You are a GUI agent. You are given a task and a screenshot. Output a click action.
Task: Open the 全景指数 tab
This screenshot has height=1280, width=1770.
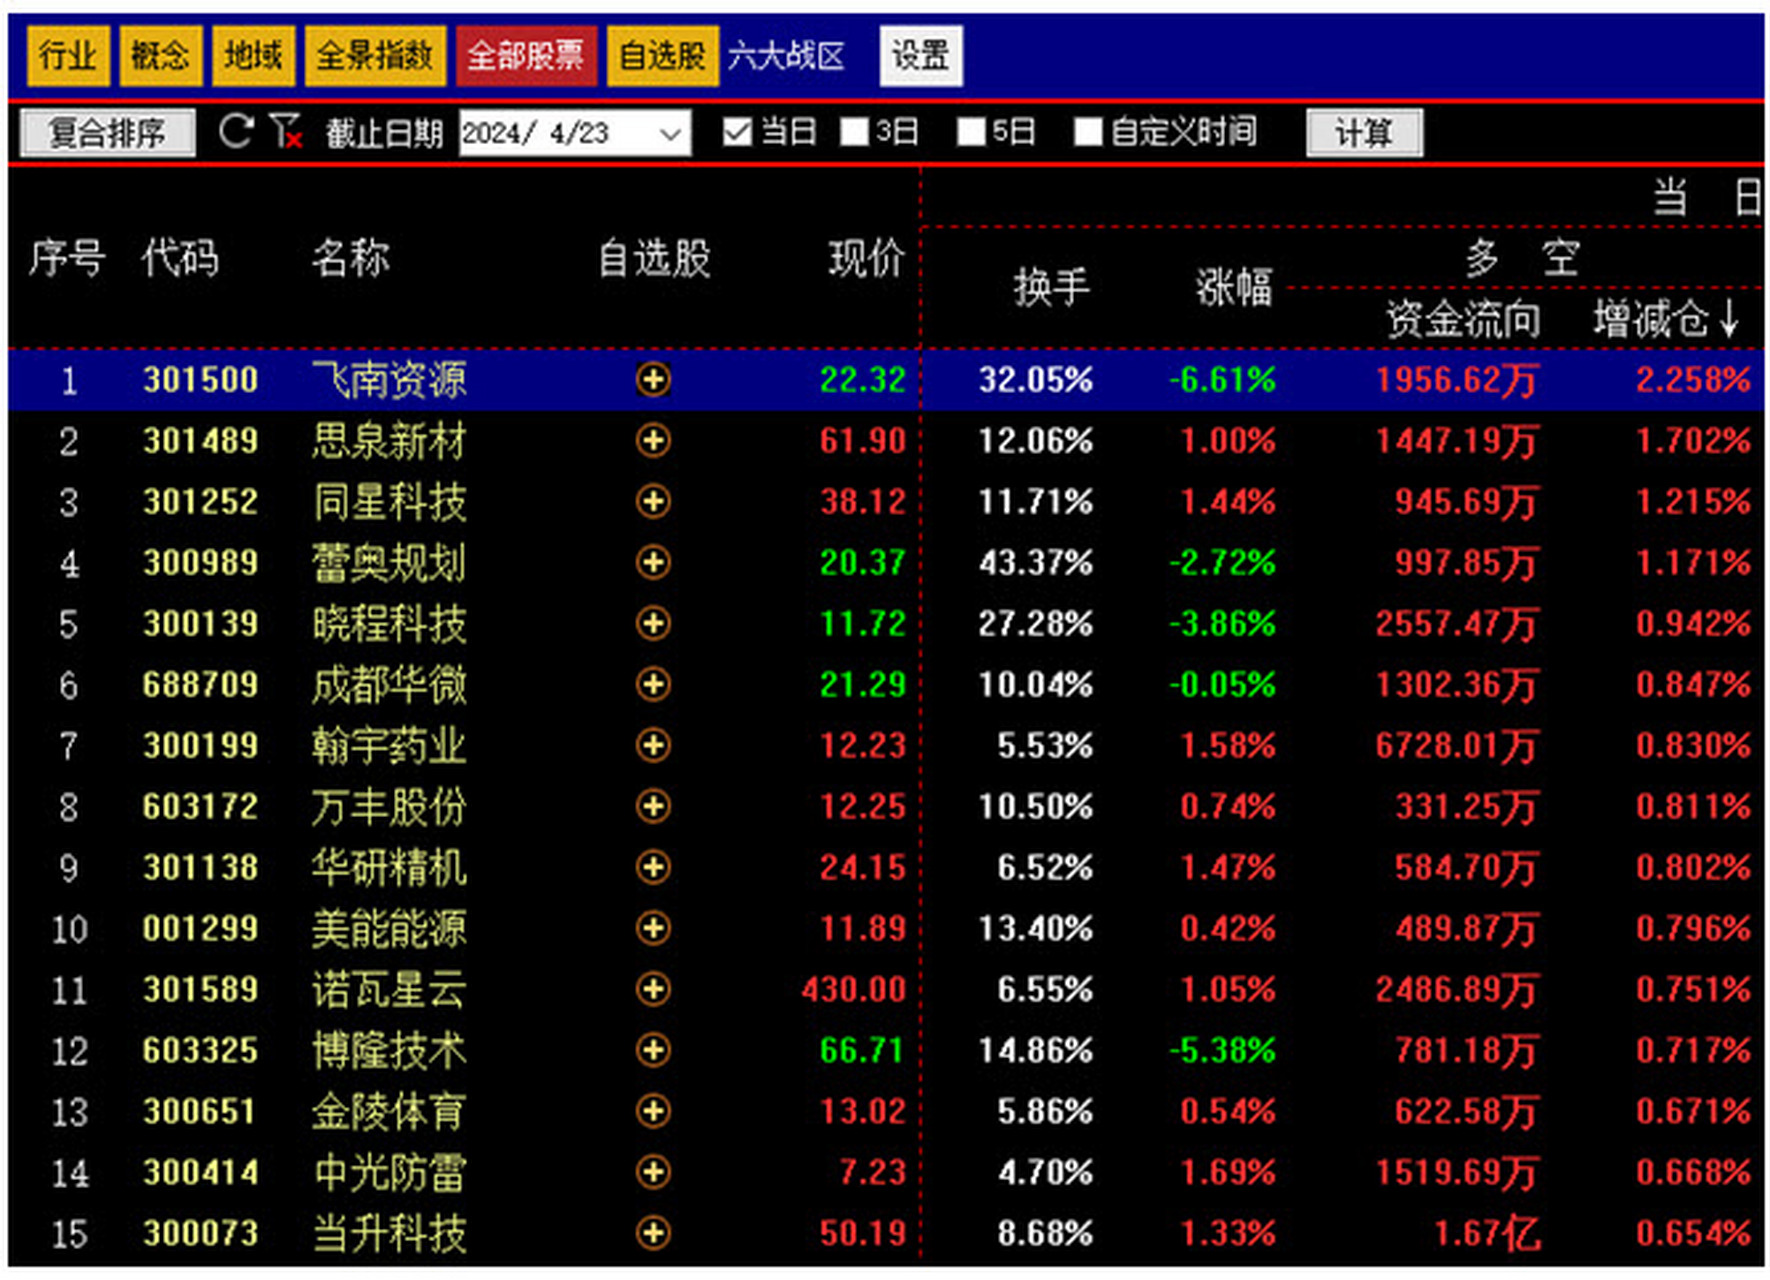click(x=375, y=55)
